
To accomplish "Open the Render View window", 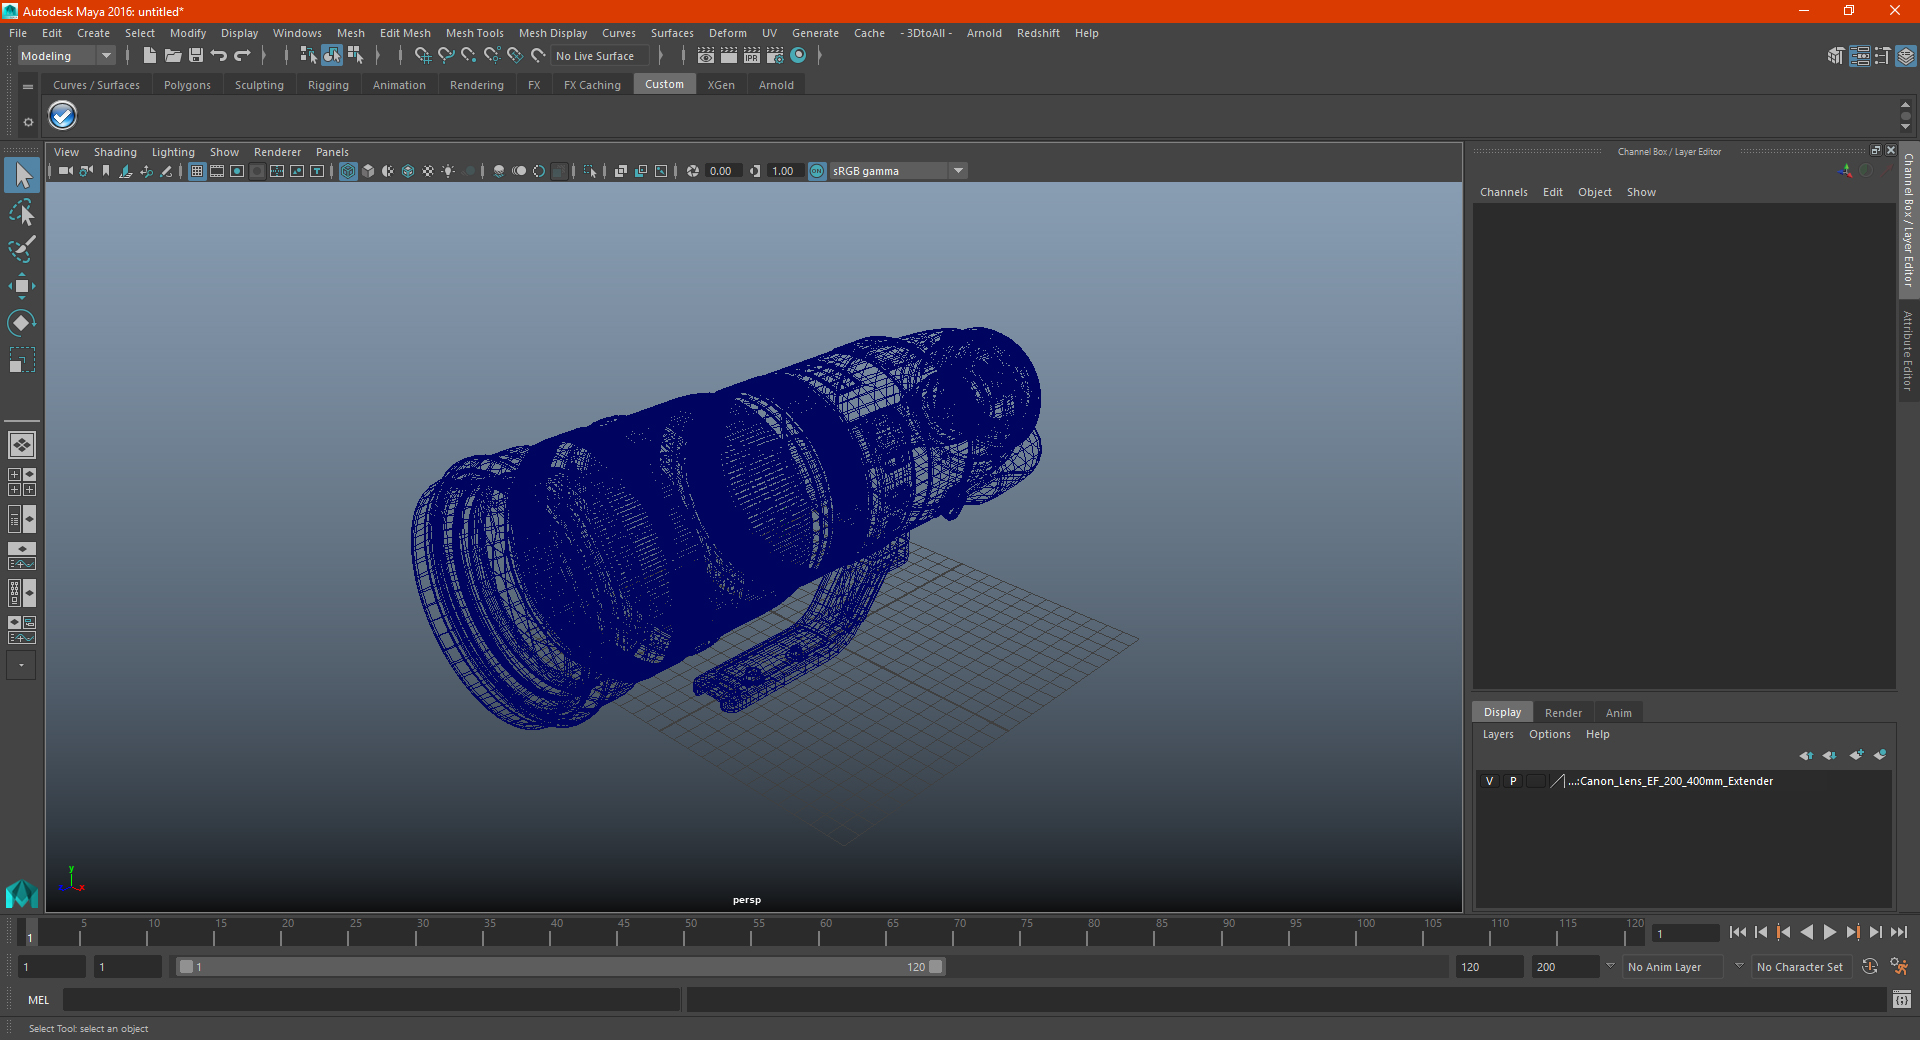I will (706, 56).
